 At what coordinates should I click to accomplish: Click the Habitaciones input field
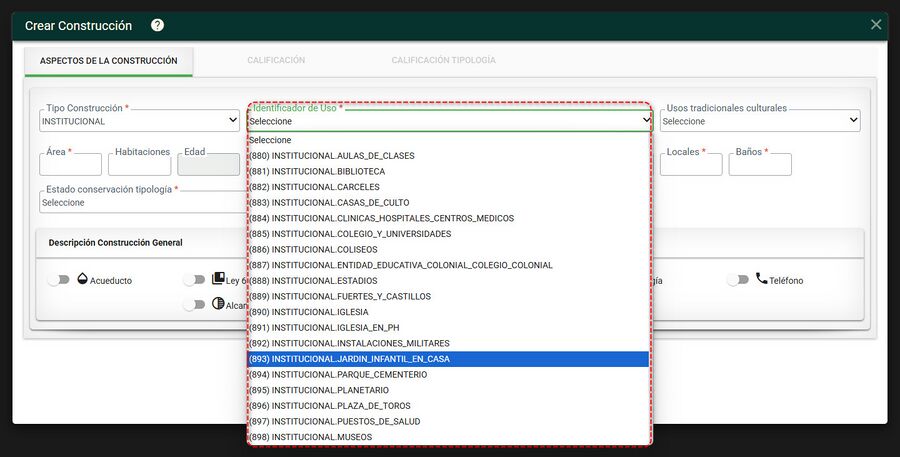coord(139,164)
